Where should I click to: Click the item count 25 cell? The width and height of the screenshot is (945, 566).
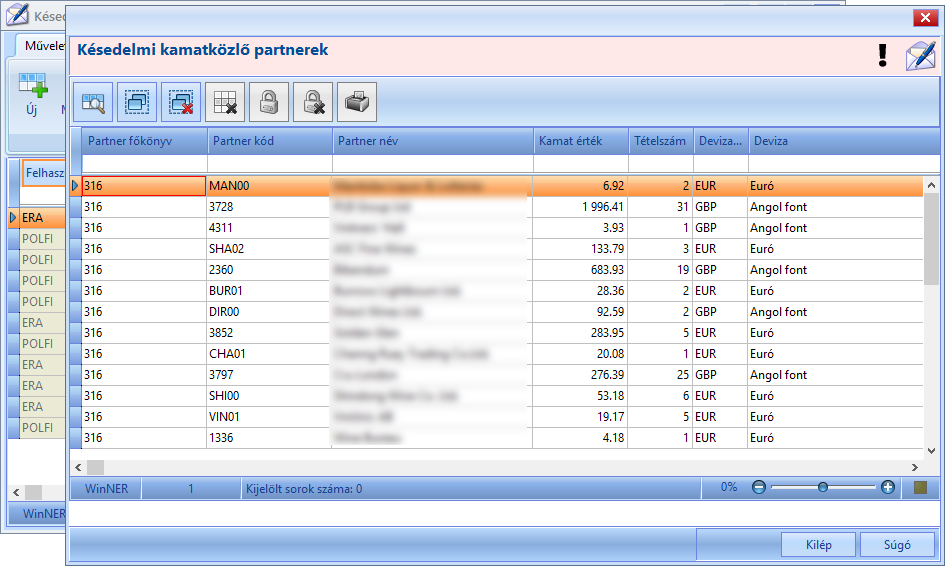[x=661, y=375]
